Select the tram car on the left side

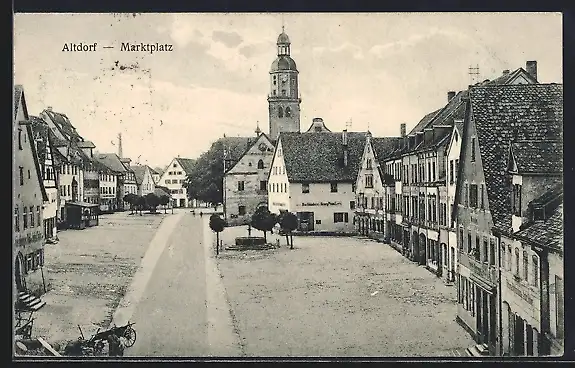(82, 215)
